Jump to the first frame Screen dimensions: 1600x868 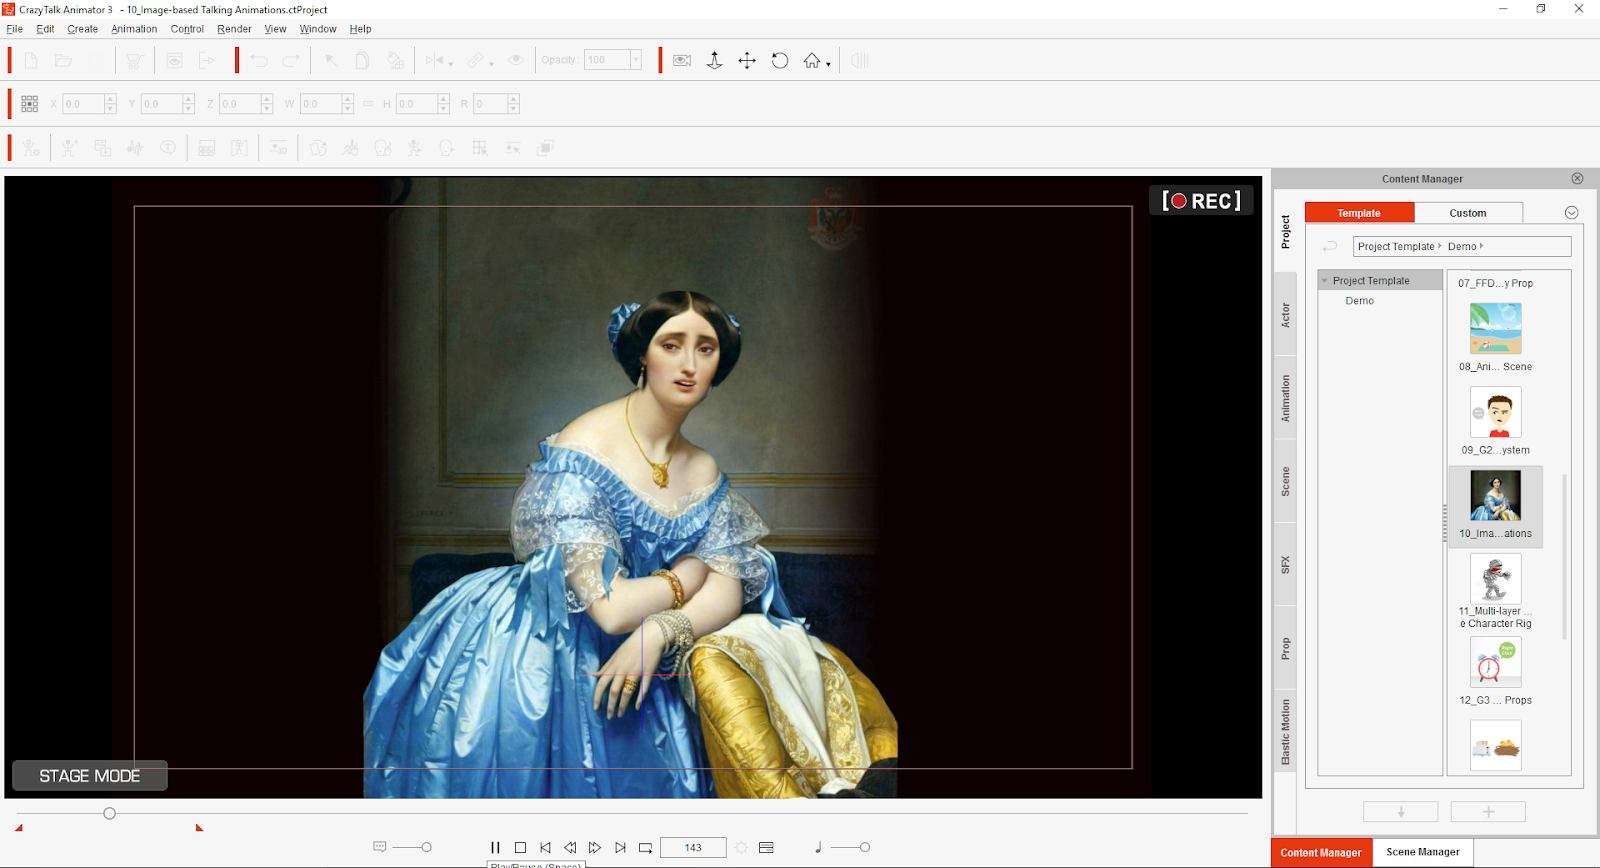[545, 847]
